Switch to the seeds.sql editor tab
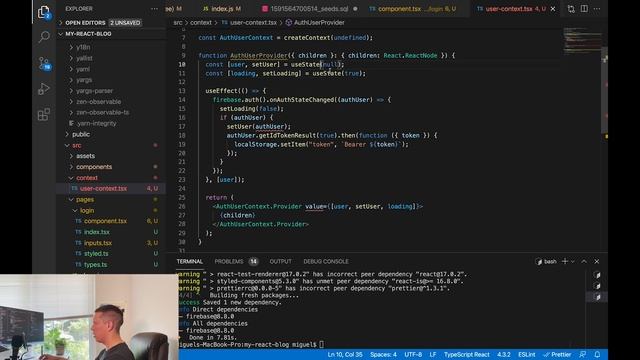Screen dimensions: 640x360 tap(310, 9)
